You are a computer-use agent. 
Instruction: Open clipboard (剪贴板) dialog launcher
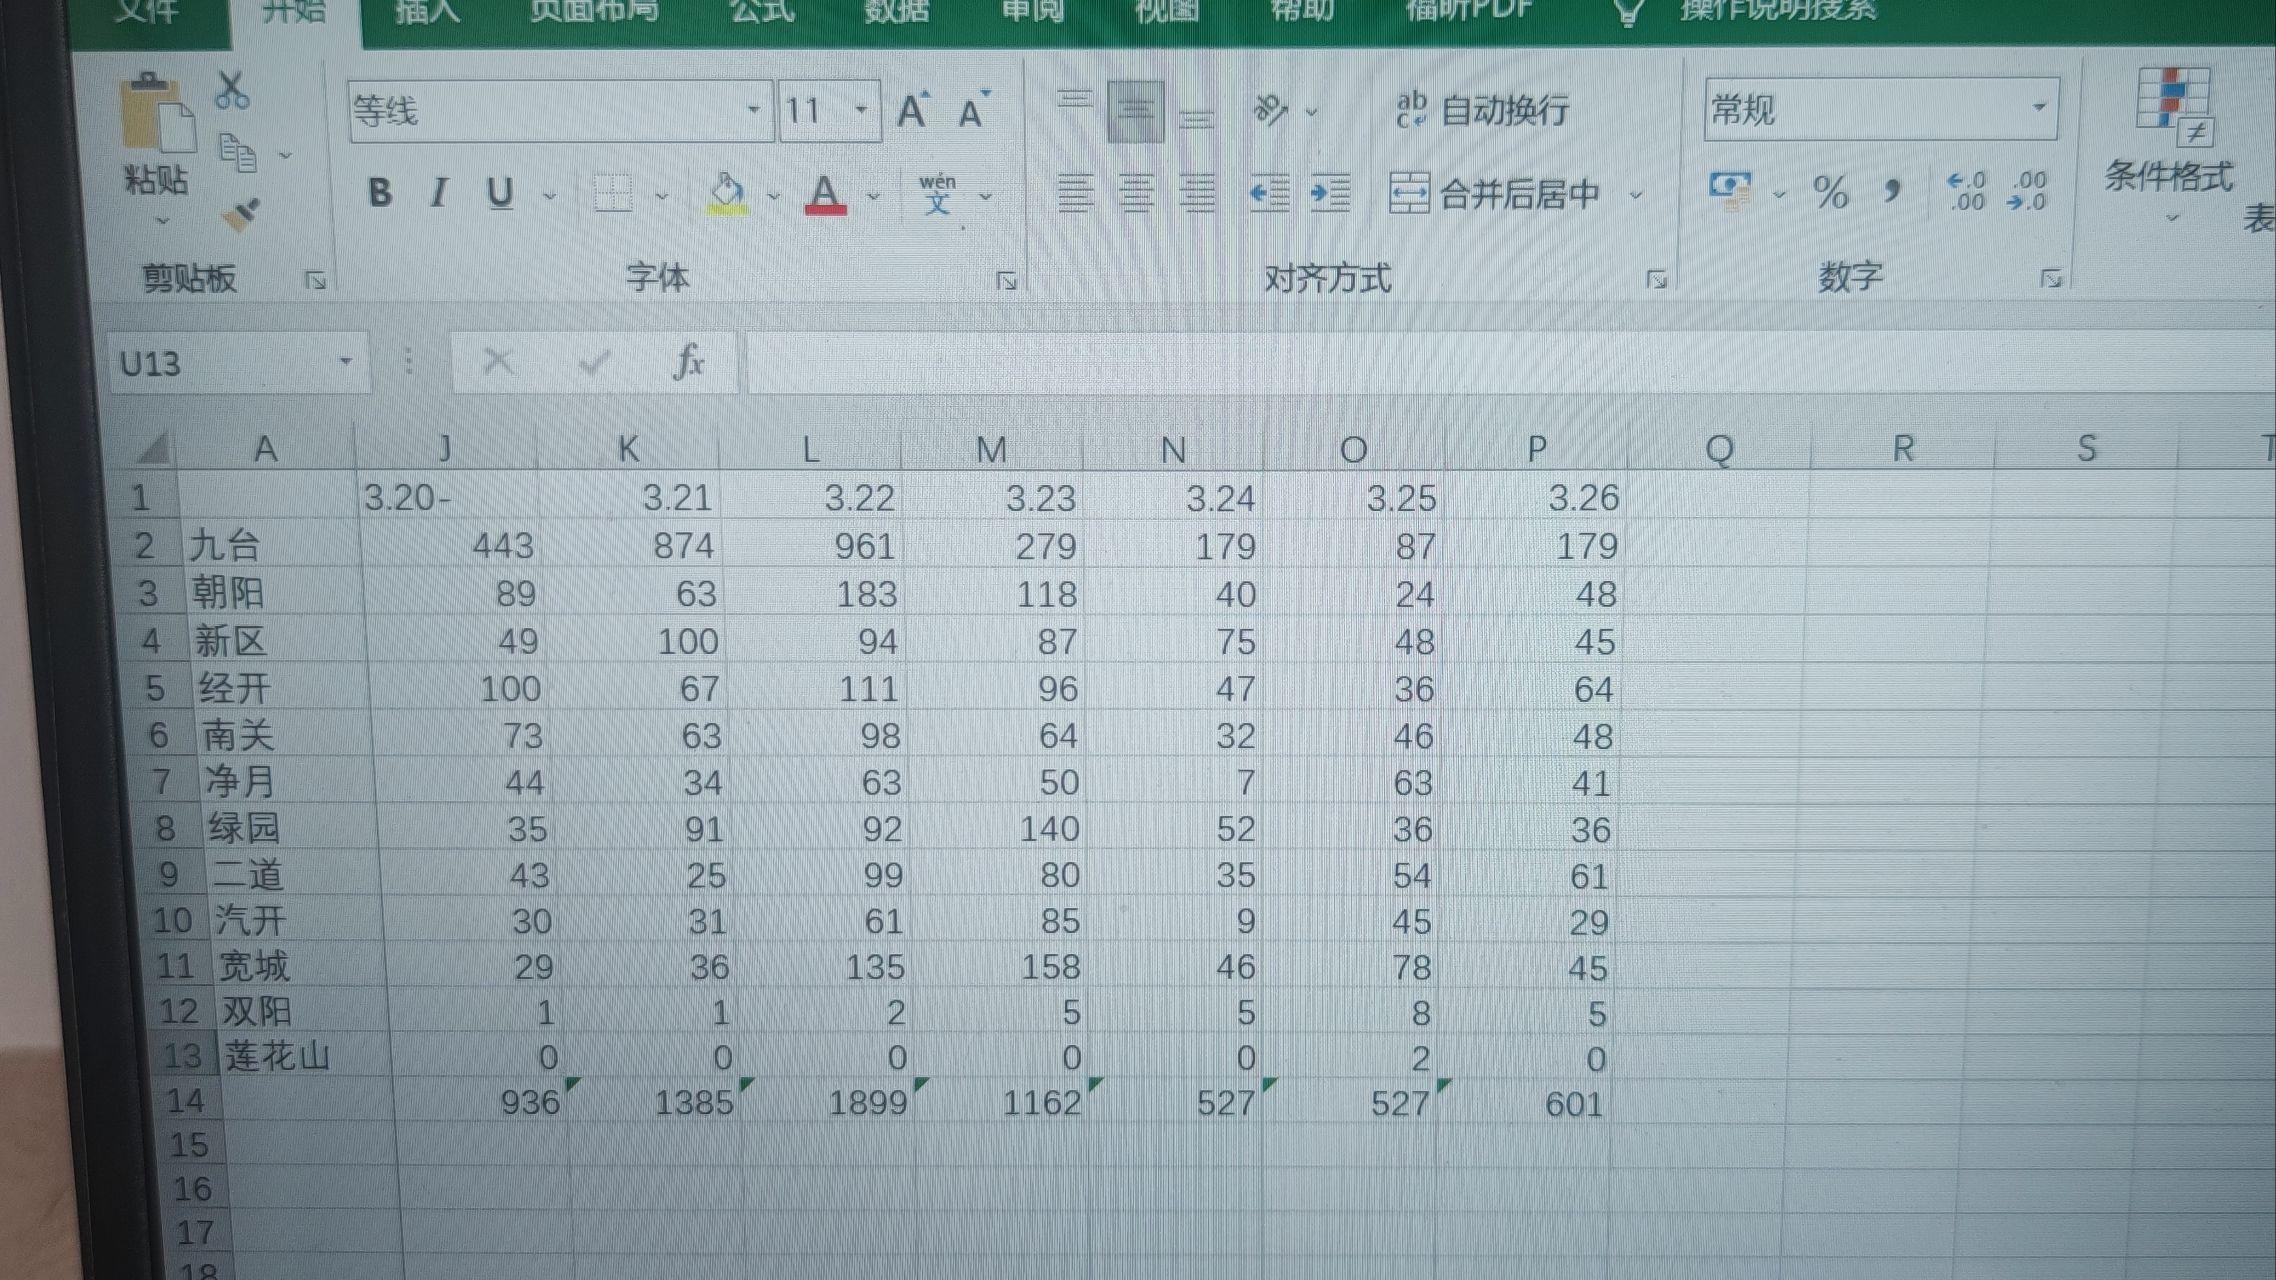[x=316, y=281]
